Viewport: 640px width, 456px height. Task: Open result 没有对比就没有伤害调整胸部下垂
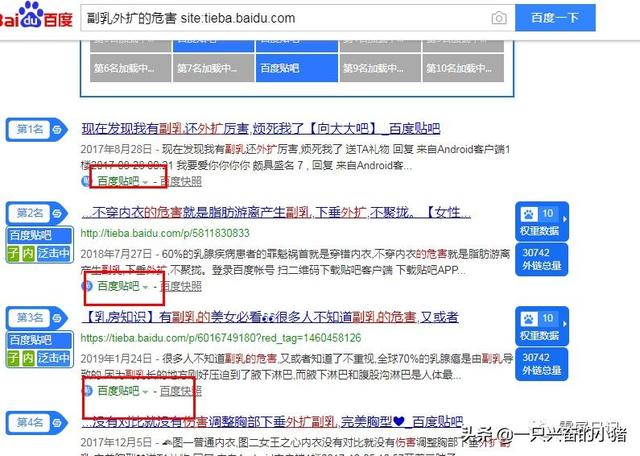click(x=272, y=421)
